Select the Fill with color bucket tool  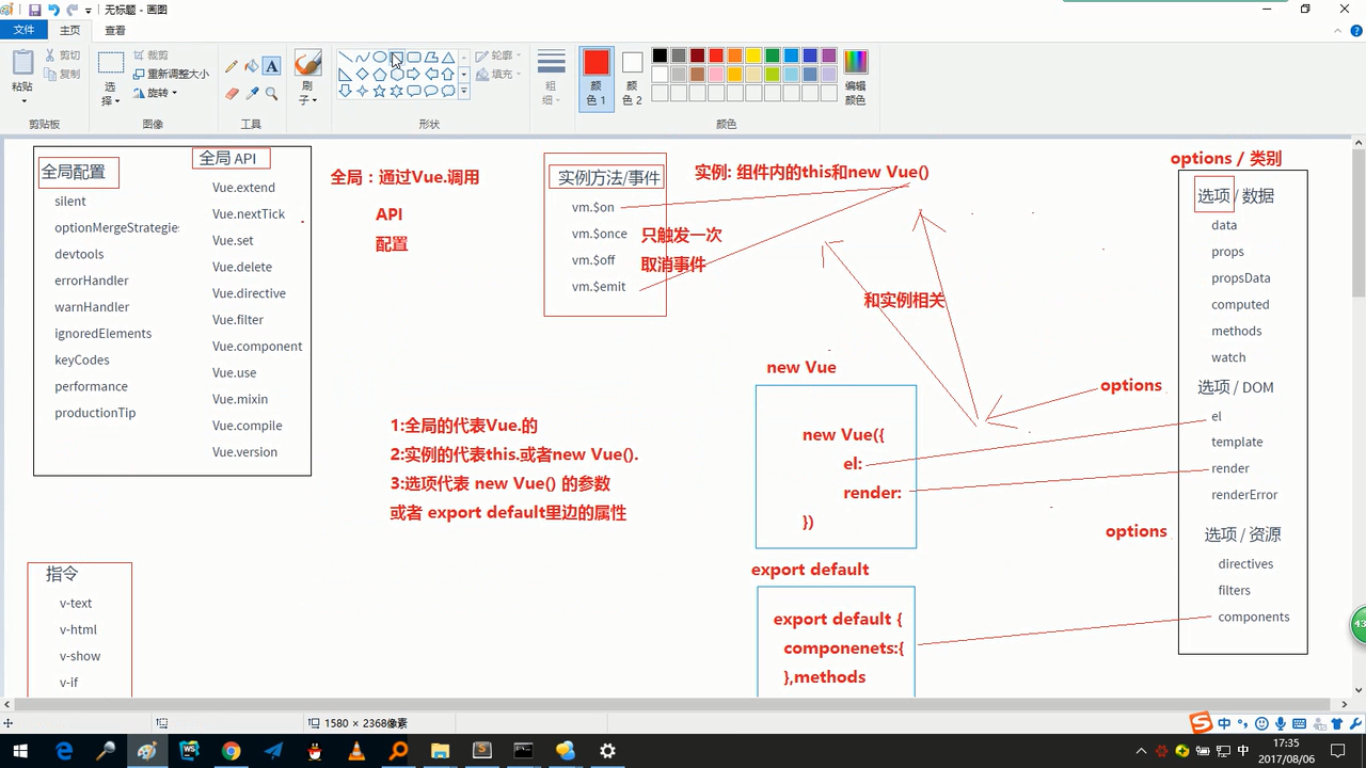tap(252, 66)
